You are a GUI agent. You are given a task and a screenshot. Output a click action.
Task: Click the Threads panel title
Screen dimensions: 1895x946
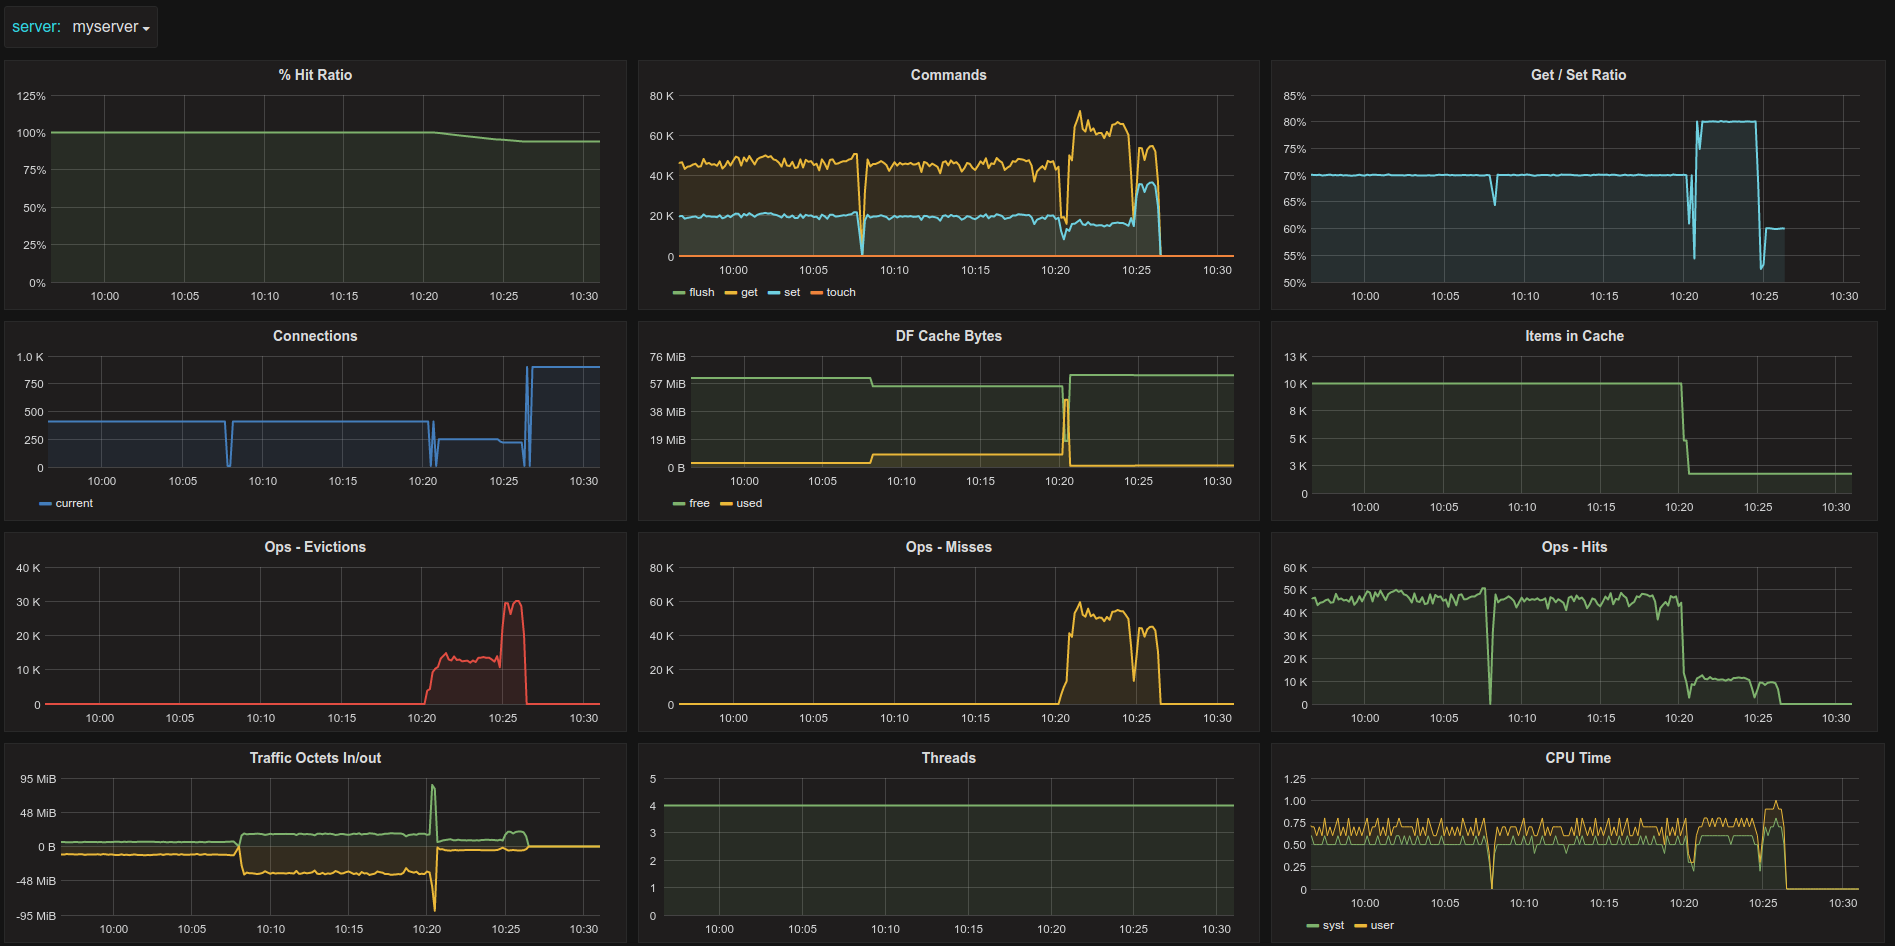coord(948,758)
